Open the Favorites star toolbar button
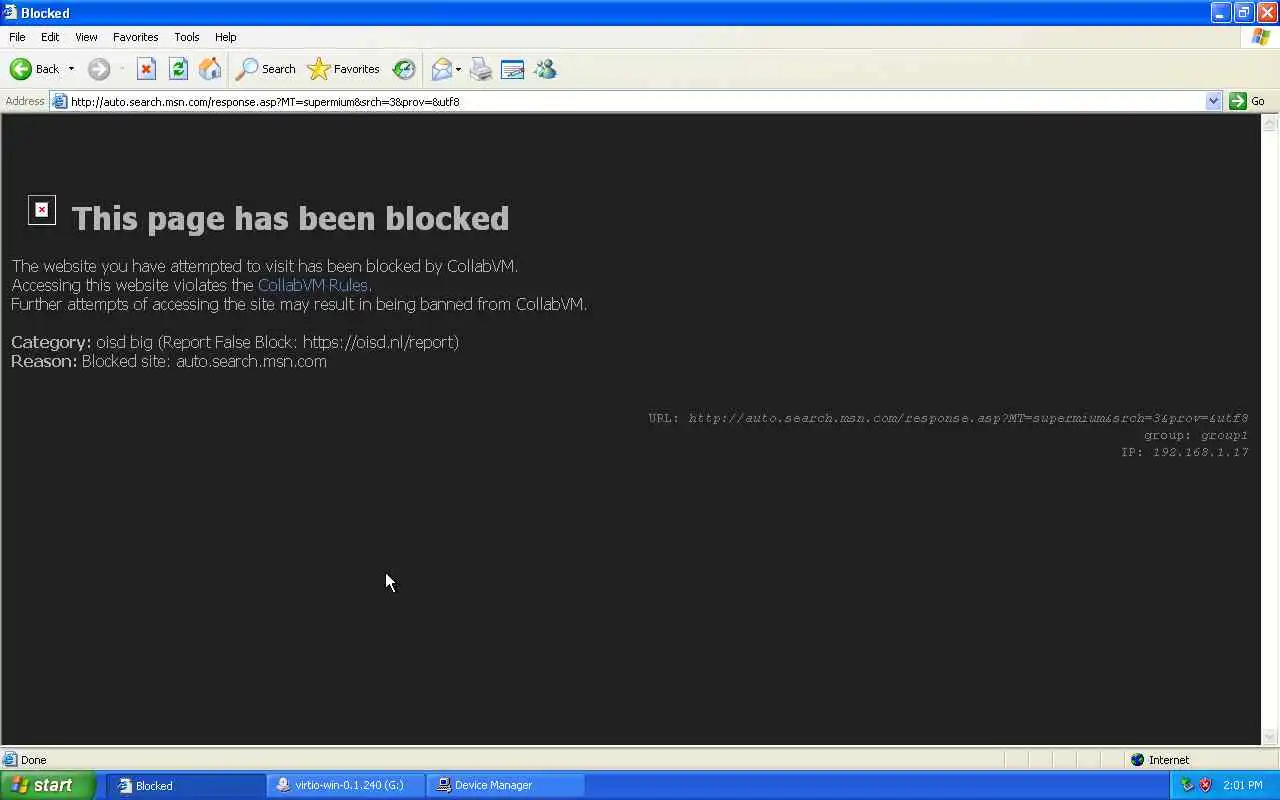 (x=344, y=69)
